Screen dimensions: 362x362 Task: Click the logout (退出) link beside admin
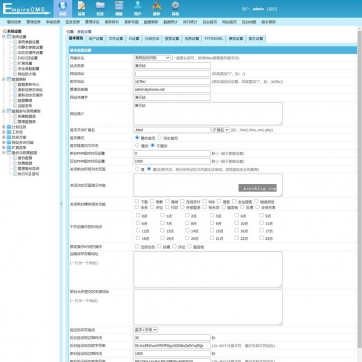tap(272, 9)
